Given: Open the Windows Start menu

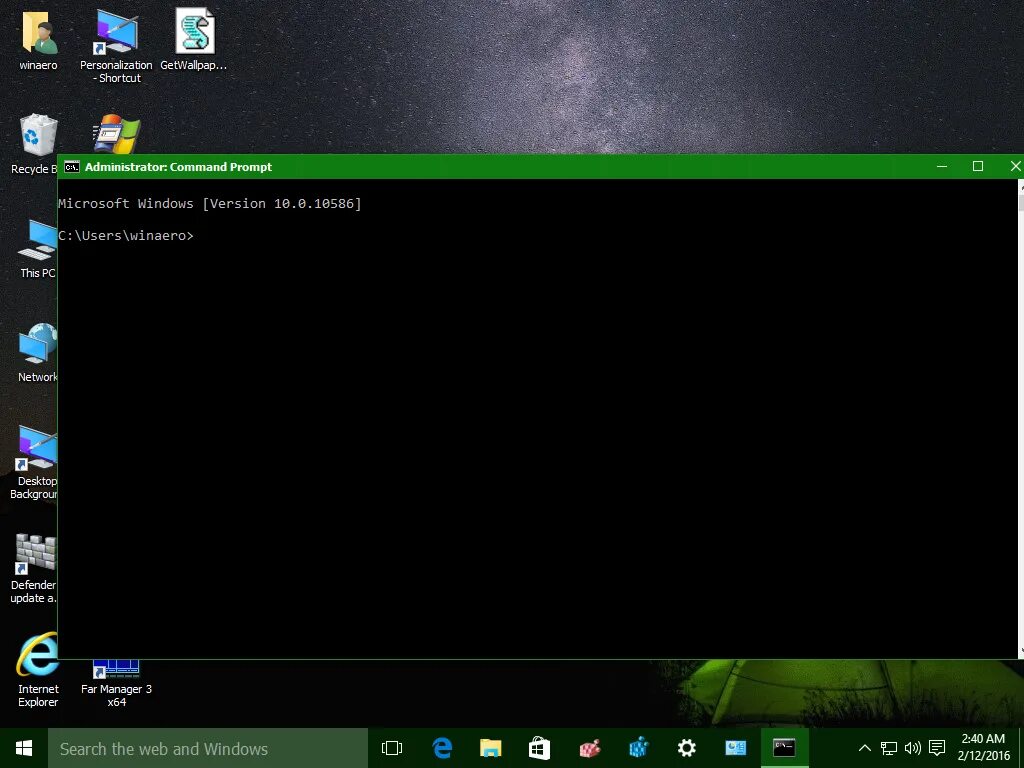Looking at the screenshot, I should pyautogui.click(x=24, y=748).
